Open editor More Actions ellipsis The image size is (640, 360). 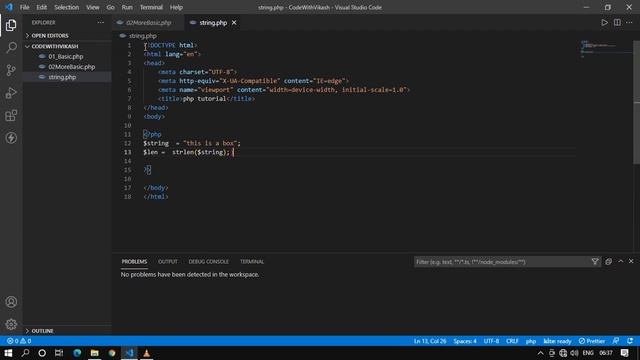click(x=629, y=23)
